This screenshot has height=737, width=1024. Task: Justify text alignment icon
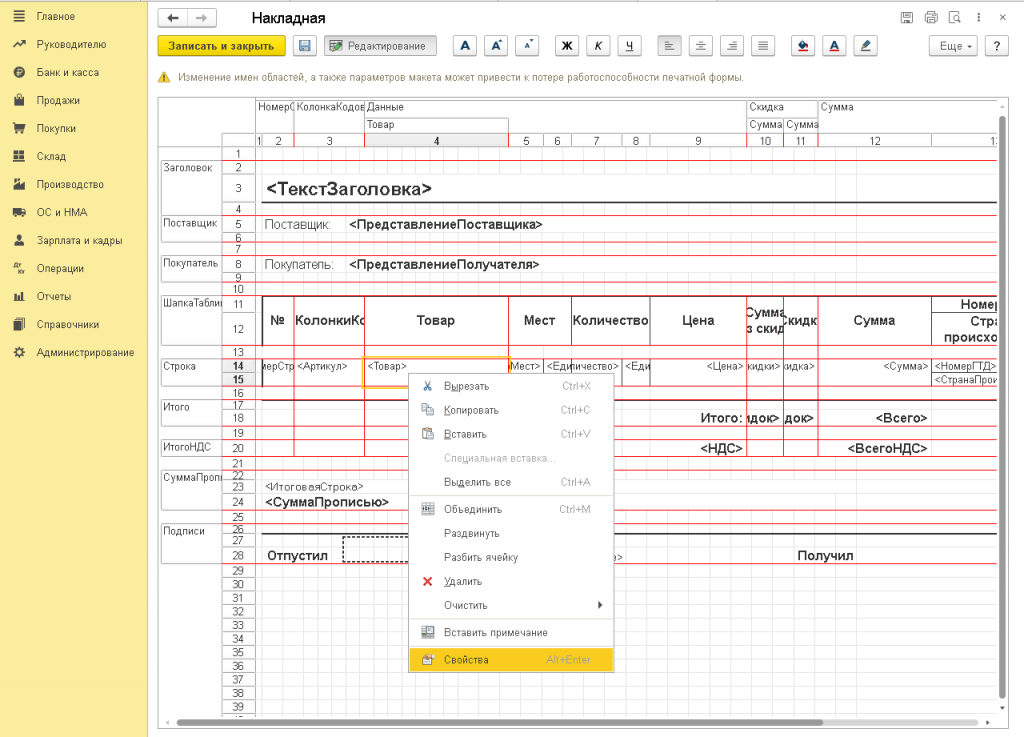coord(764,46)
